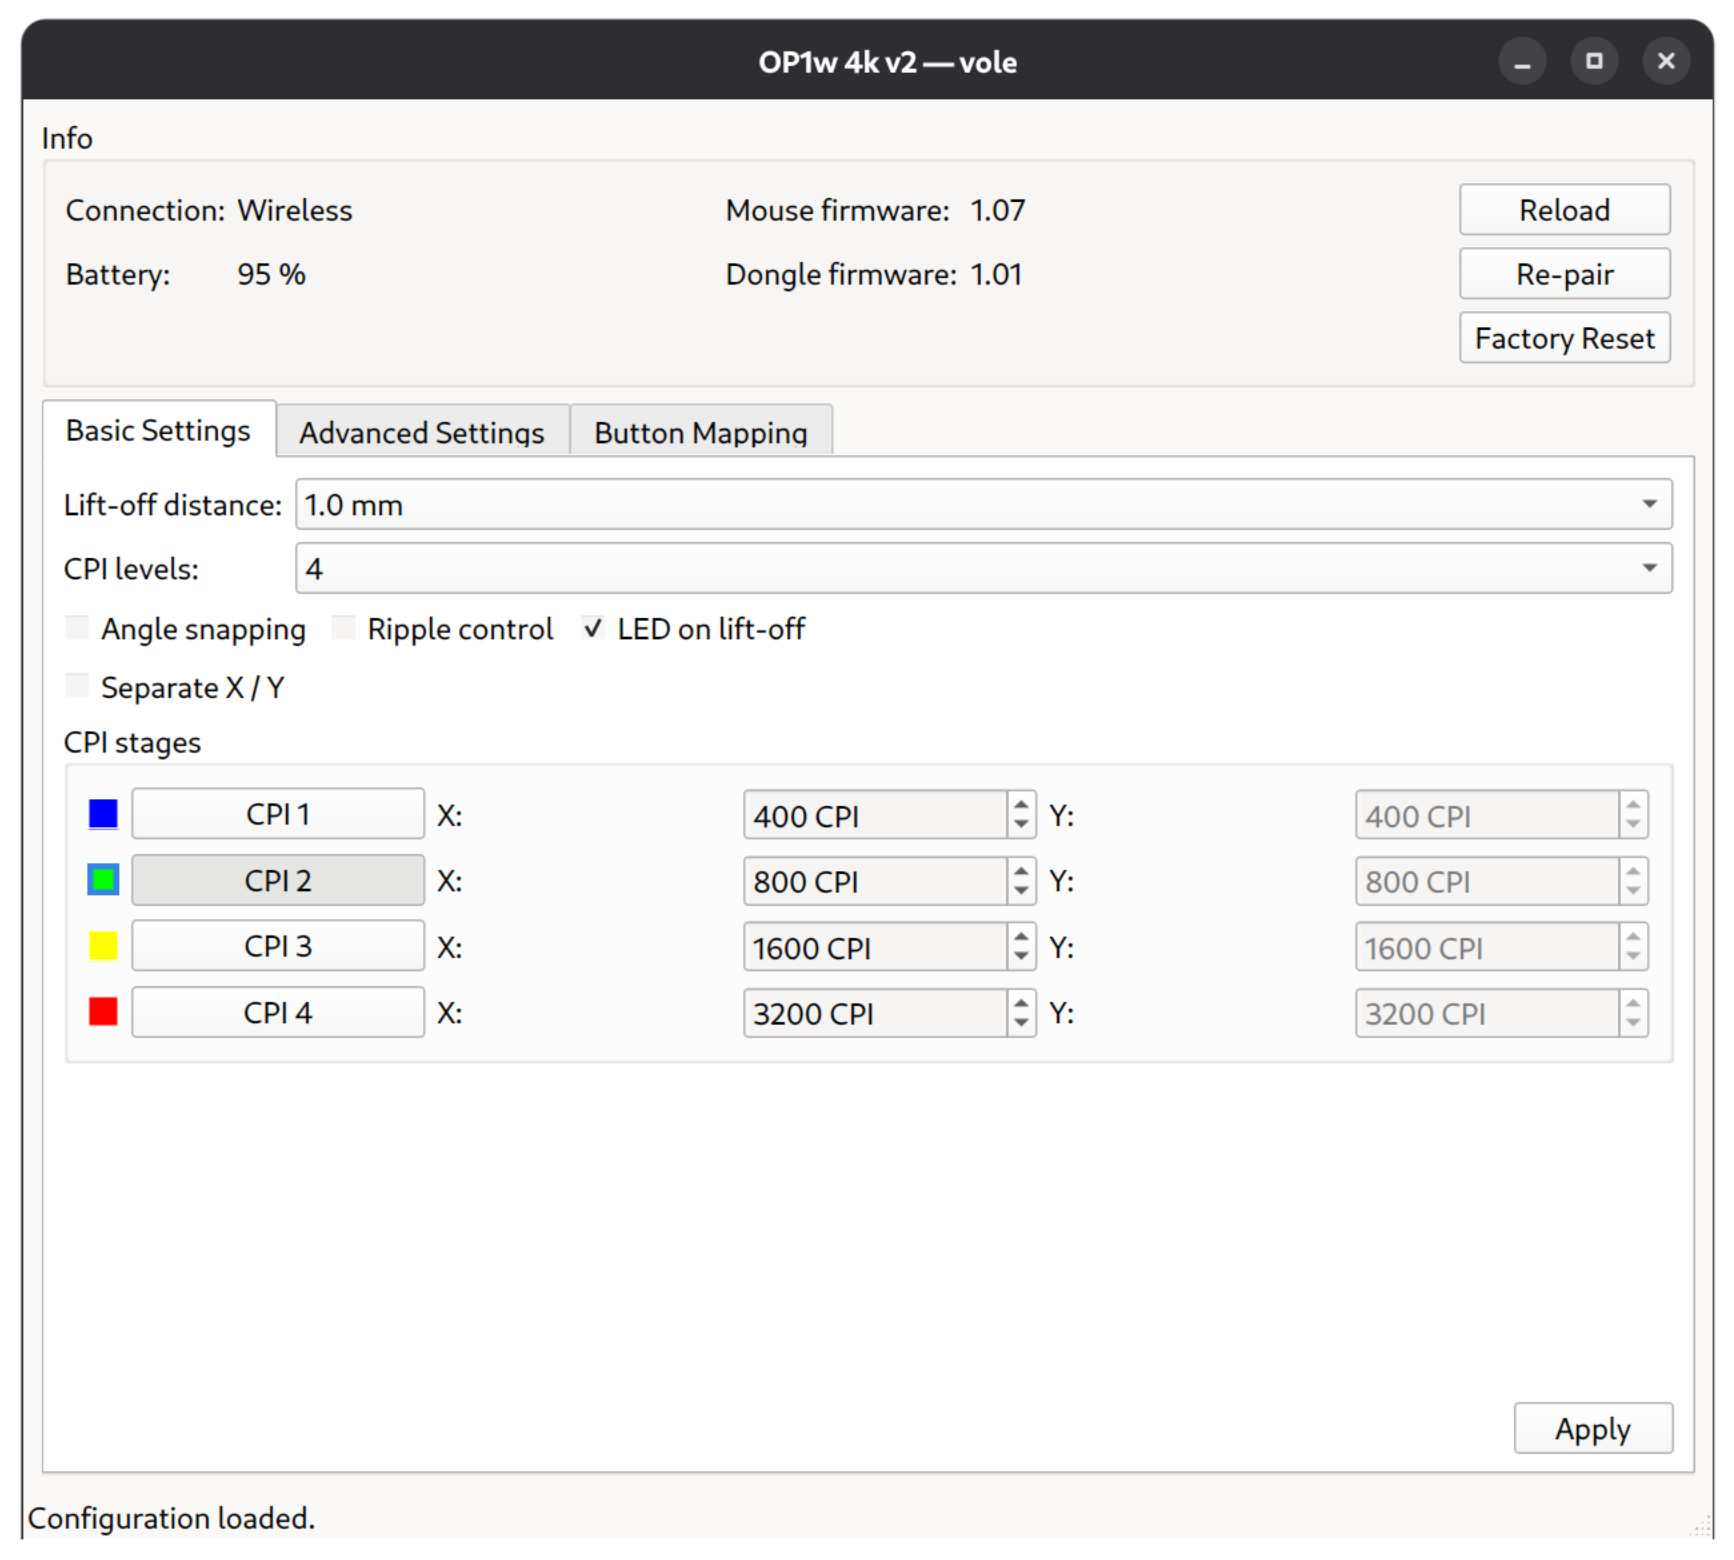This screenshot has height=1560, width=1734.
Task: Pick the green CPI 2 color swatch
Action: [x=103, y=880]
